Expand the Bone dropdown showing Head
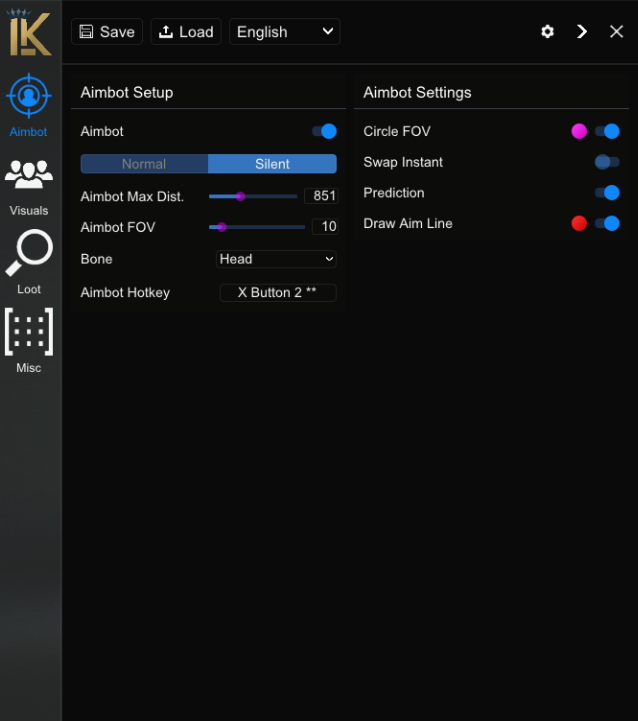 (277, 259)
